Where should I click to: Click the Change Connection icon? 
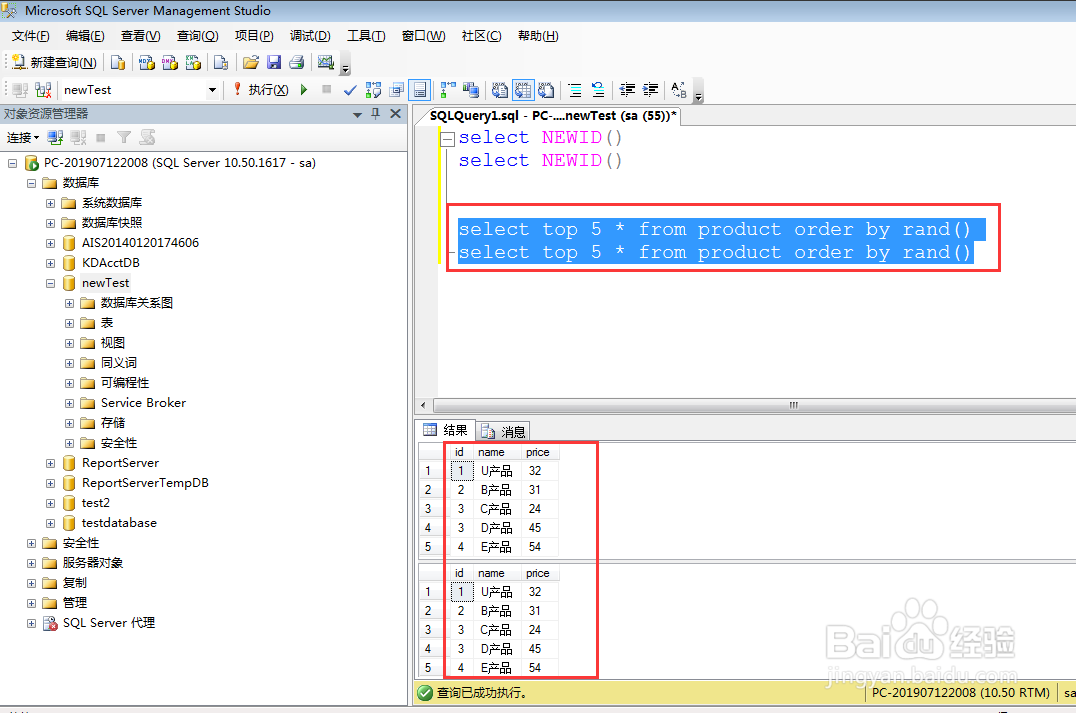(x=43, y=90)
